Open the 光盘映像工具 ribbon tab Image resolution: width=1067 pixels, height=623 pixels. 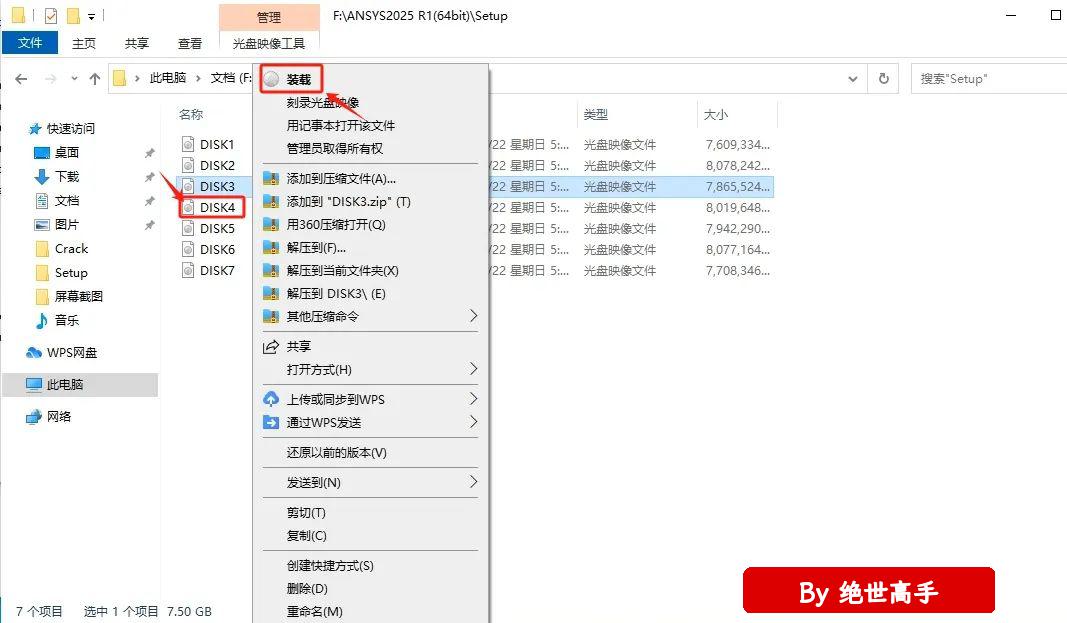[x=269, y=44]
